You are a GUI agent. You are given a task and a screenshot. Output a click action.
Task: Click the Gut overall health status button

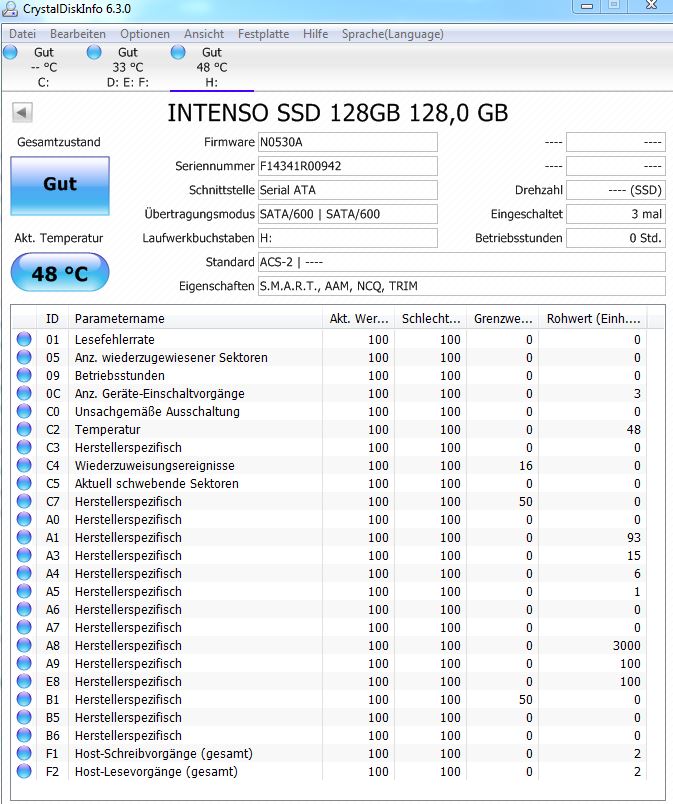click(x=60, y=186)
